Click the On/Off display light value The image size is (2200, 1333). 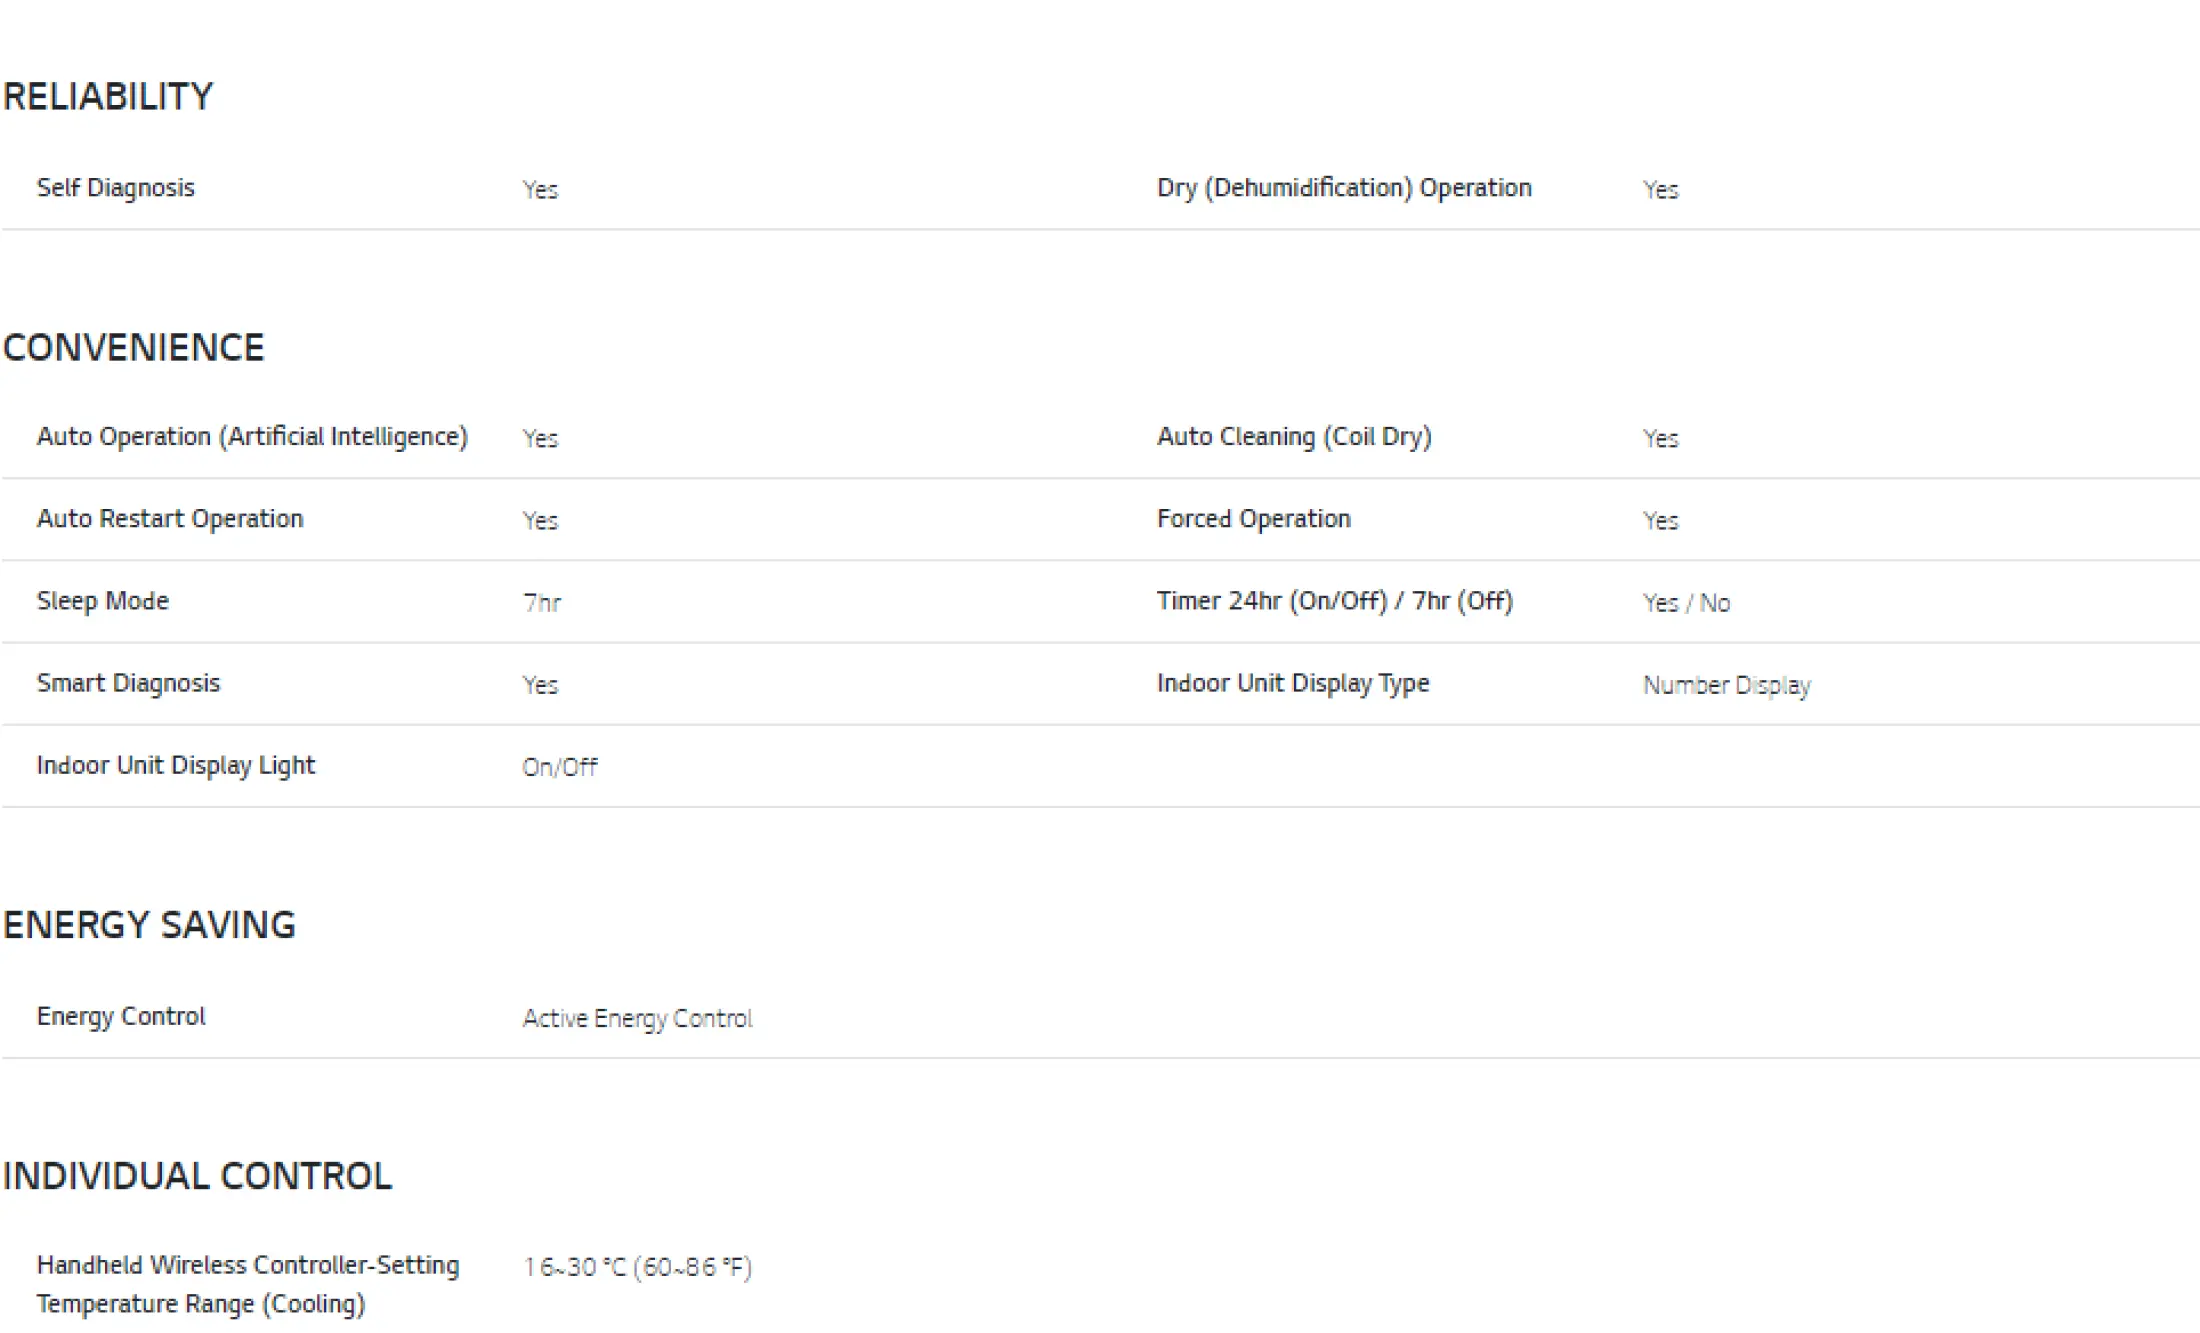coord(559,767)
